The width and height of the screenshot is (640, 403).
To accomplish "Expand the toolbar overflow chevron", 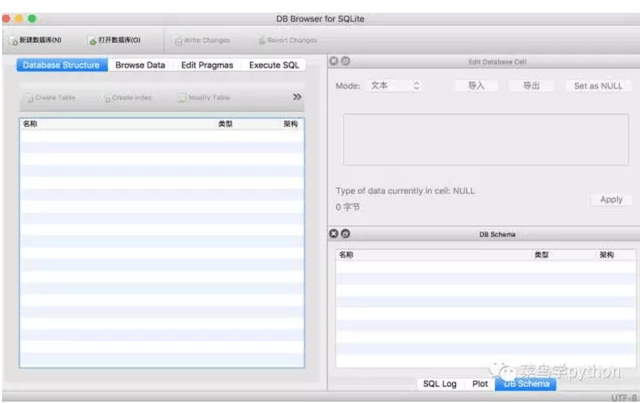I will pyautogui.click(x=297, y=97).
